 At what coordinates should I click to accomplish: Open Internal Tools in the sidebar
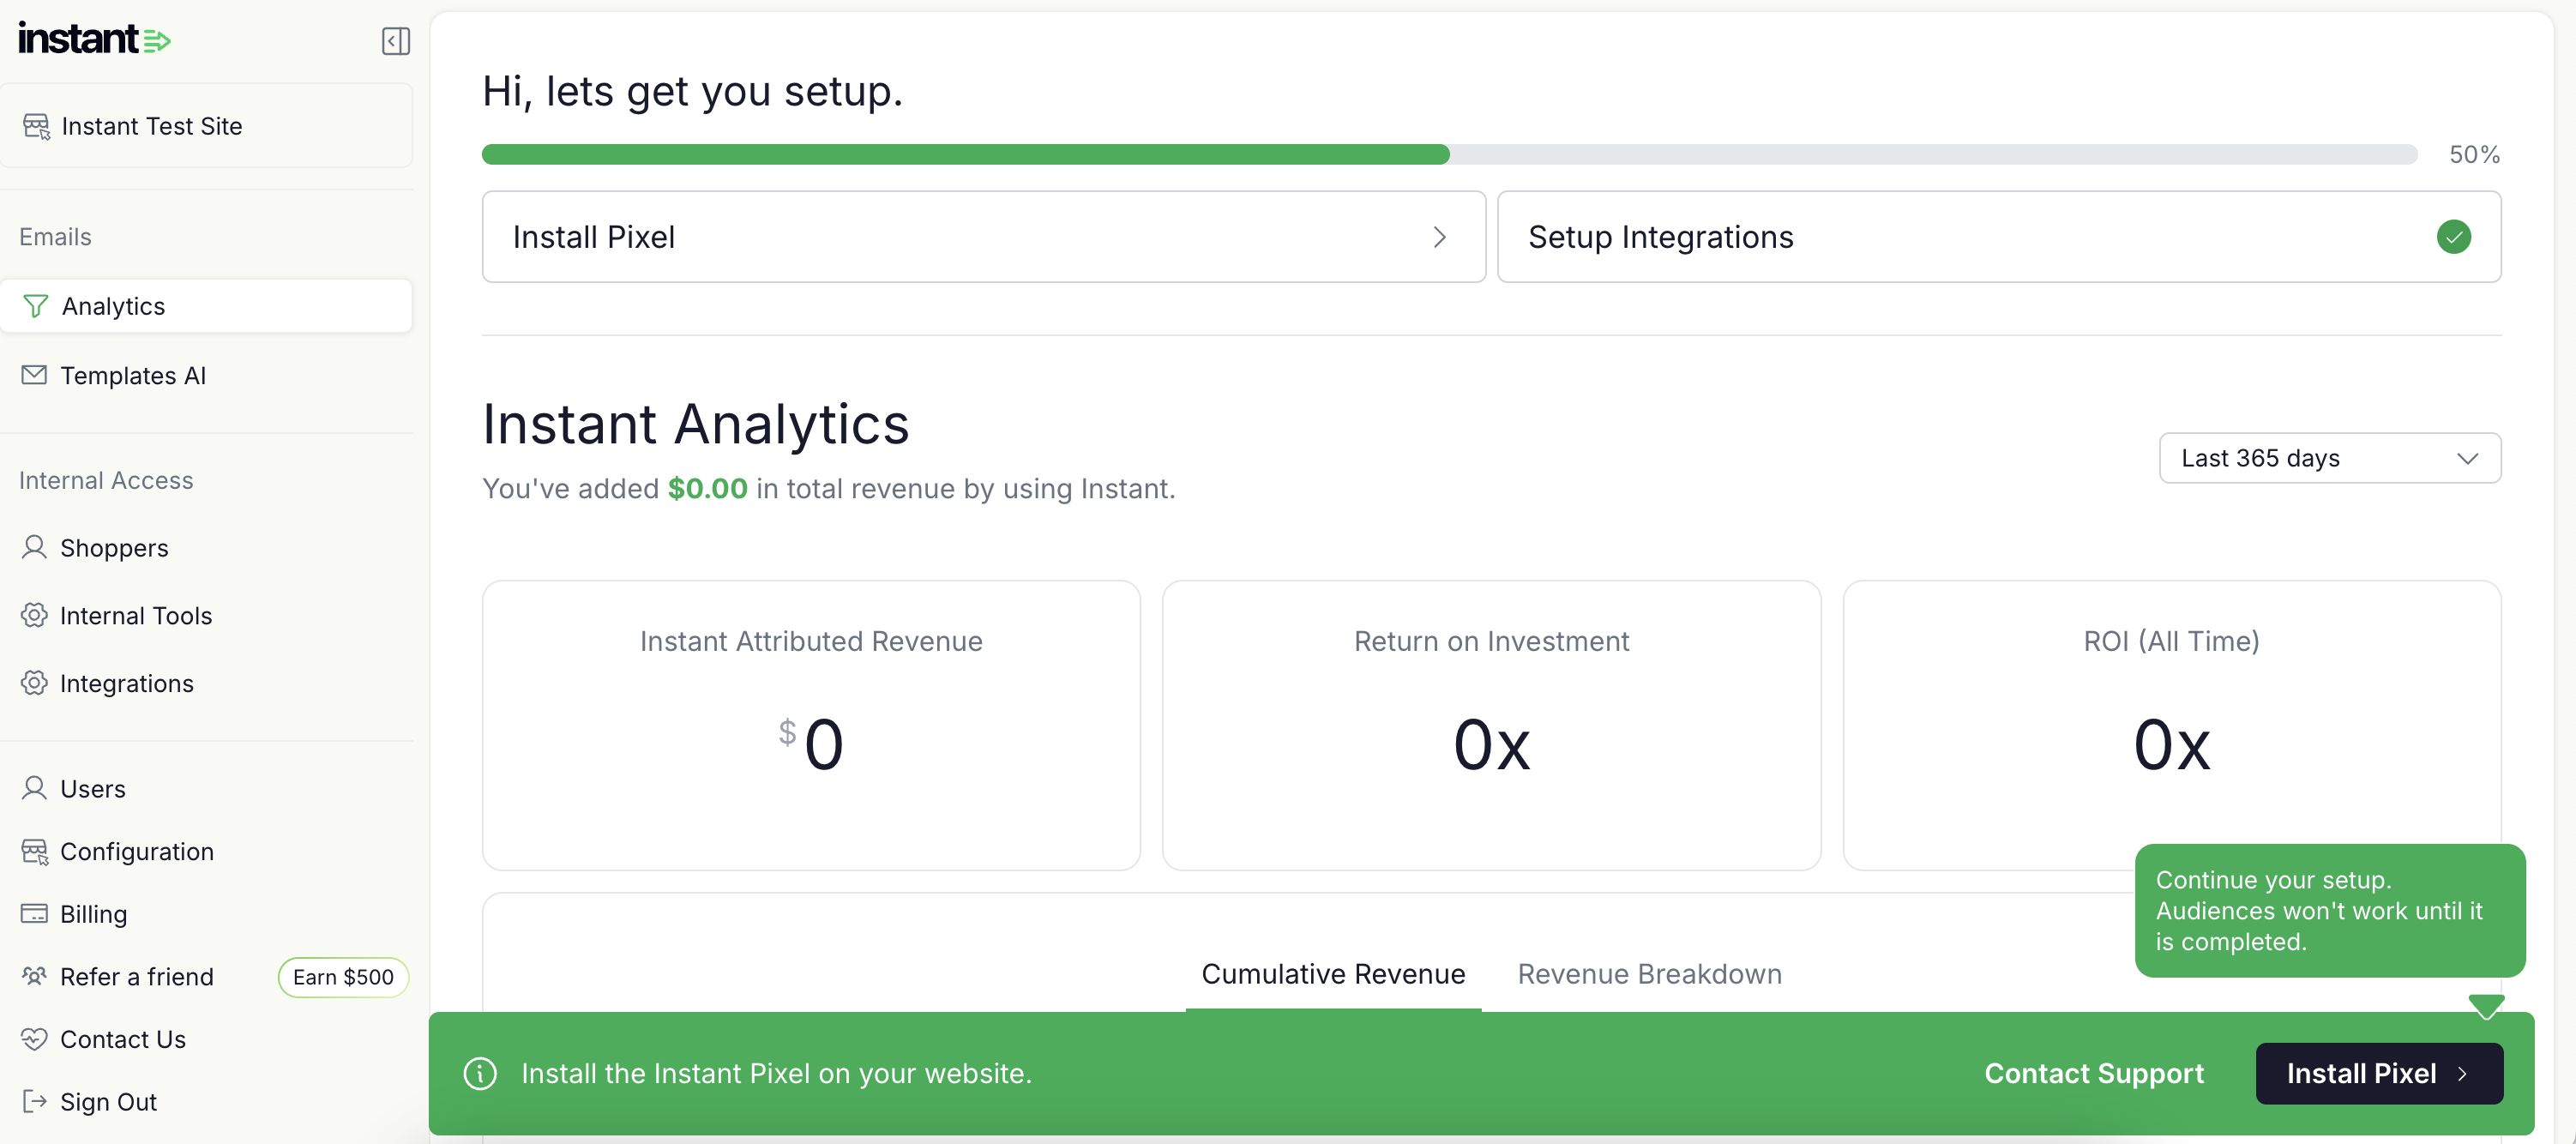(206, 615)
